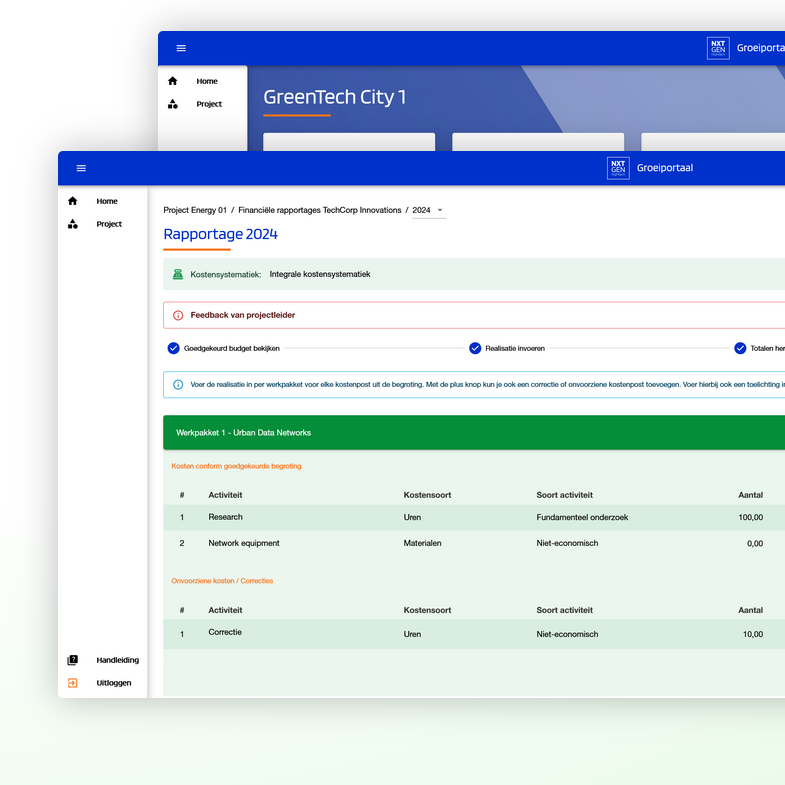
Task: Open the 2024 year dropdown
Action: click(429, 210)
